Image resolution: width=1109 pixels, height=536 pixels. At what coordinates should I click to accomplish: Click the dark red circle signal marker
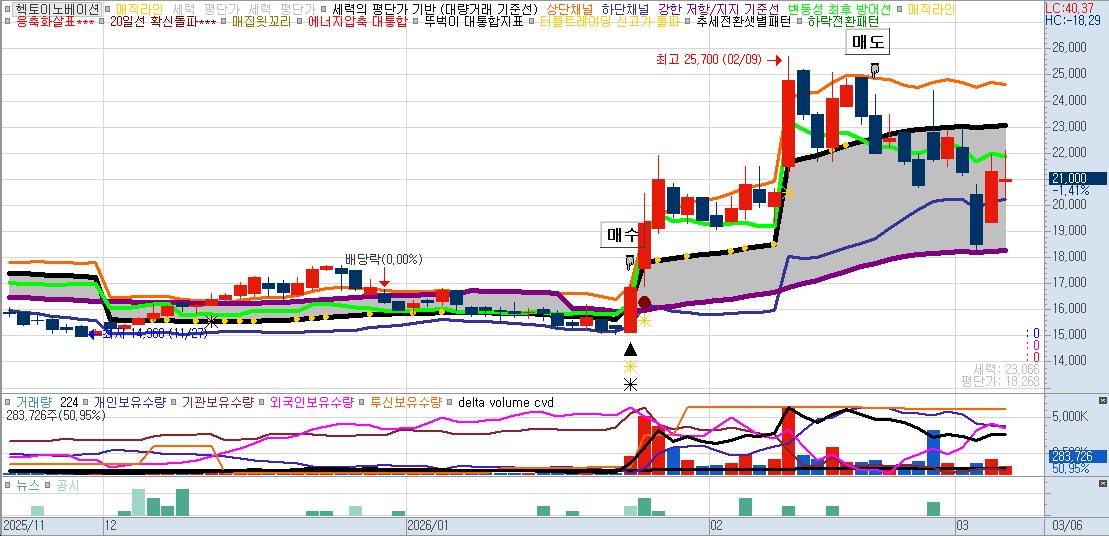coord(644,303)
